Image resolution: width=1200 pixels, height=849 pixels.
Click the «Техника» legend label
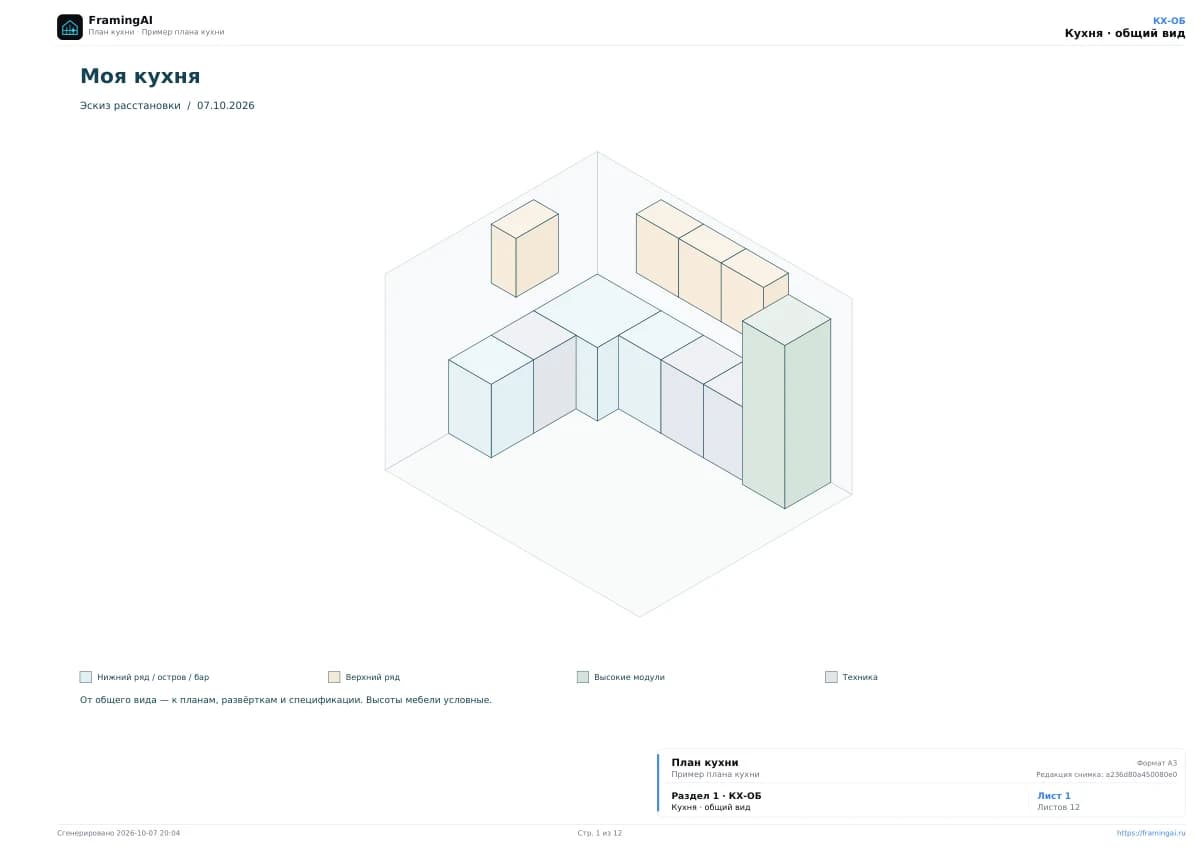click(860, 677)
